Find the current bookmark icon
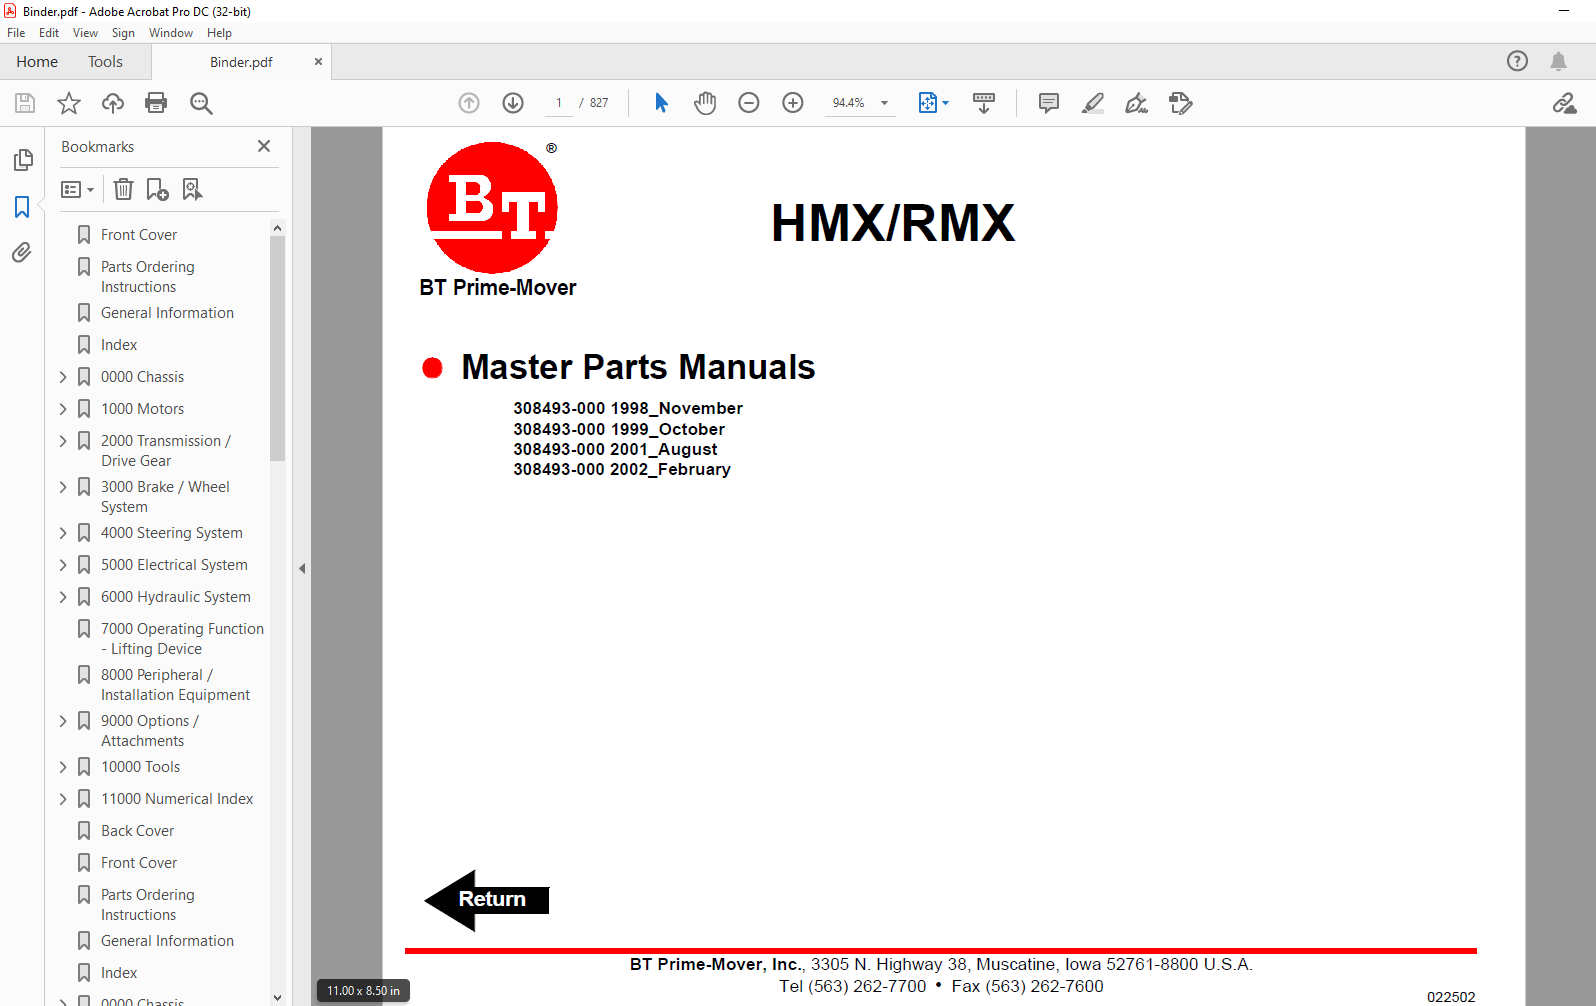 pyautogui.click(x=192, y=189)
